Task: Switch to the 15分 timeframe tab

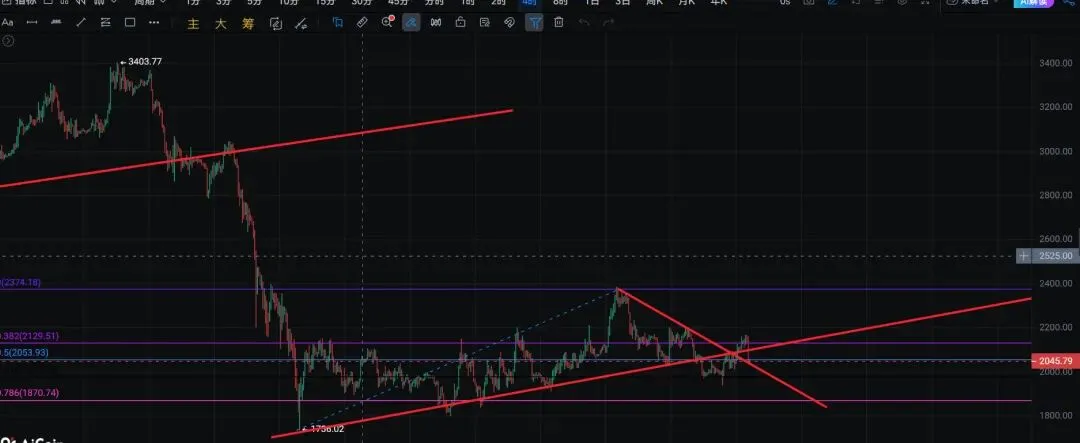Action: pos(325,3)
